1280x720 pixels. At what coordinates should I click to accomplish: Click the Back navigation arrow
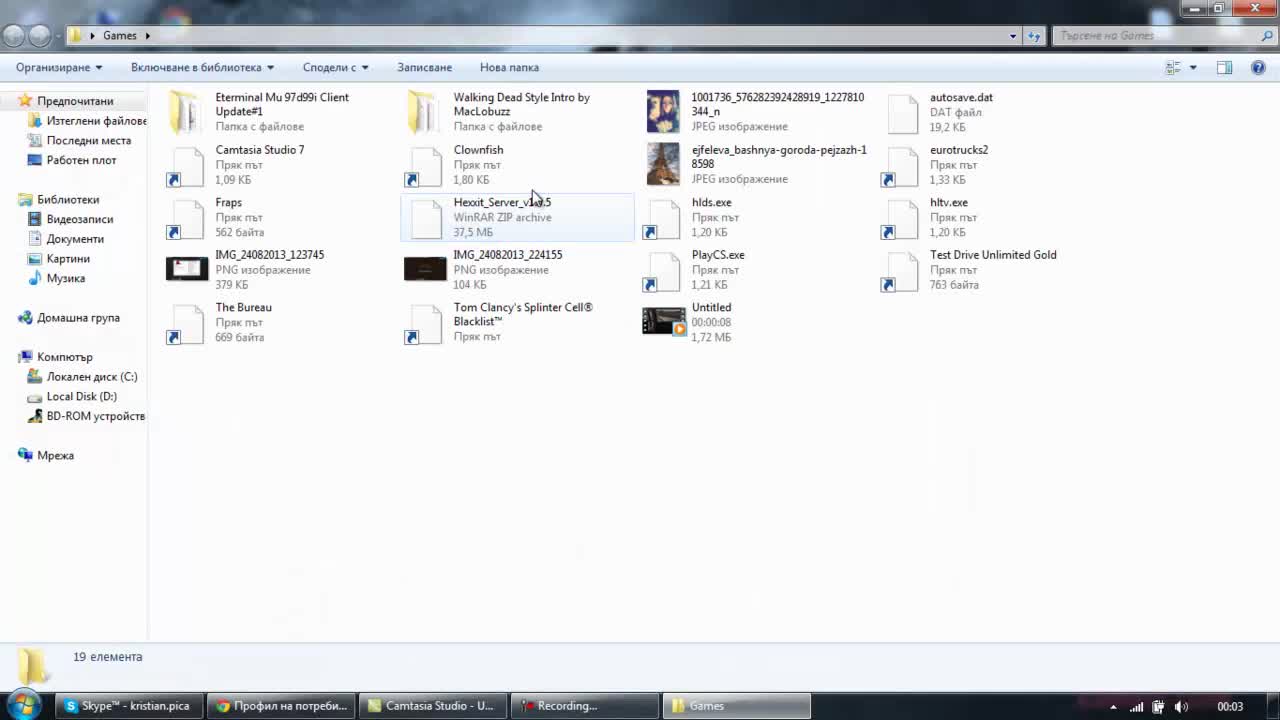(x=13, y=36)
